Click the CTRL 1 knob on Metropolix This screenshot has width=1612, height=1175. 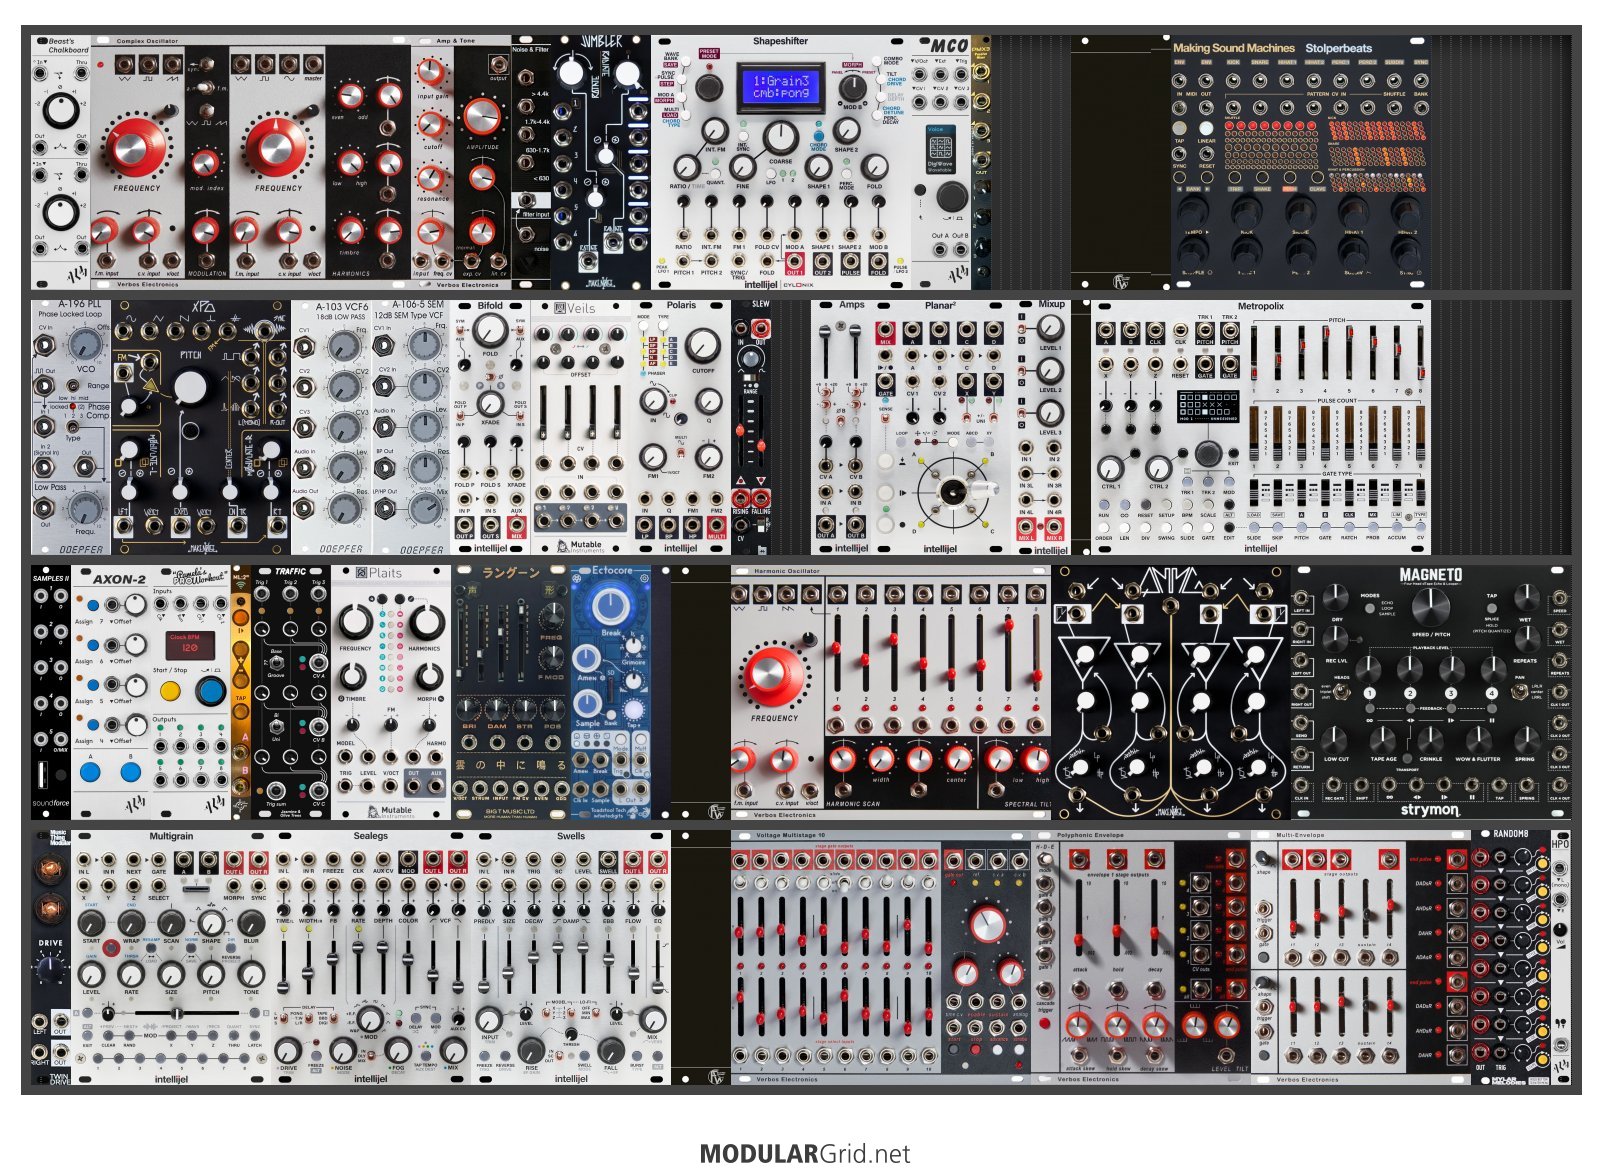[x=1111, y=468]
